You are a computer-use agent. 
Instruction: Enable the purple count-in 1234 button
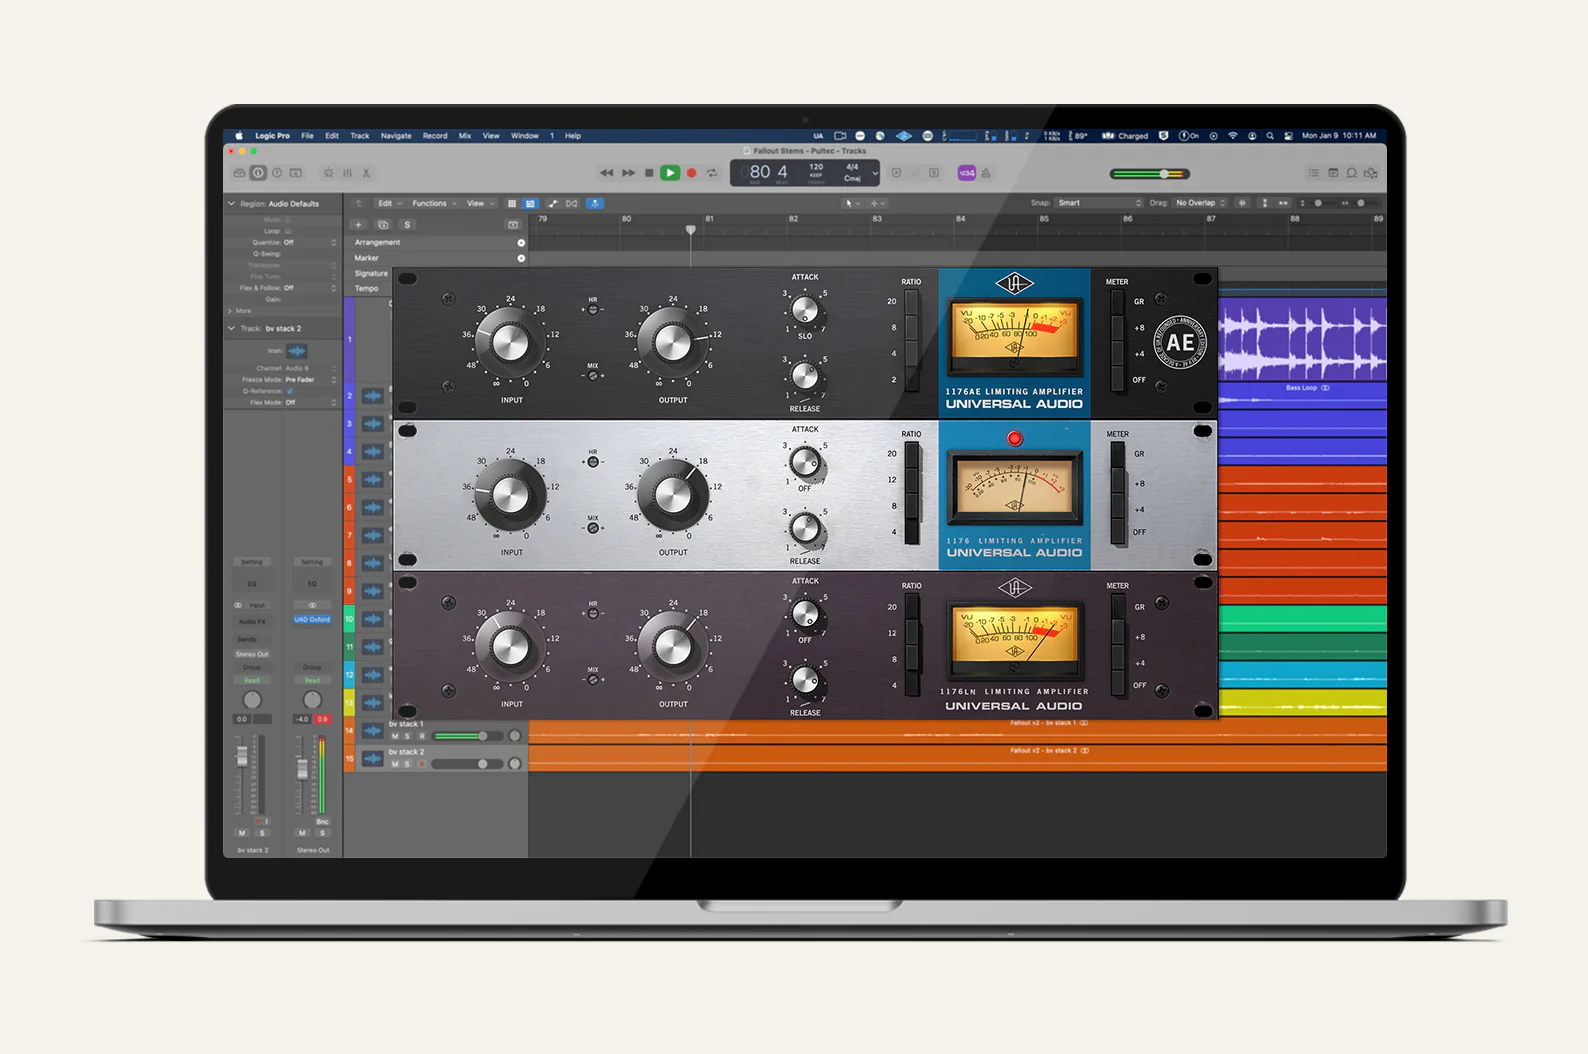(x=966, y=173)
